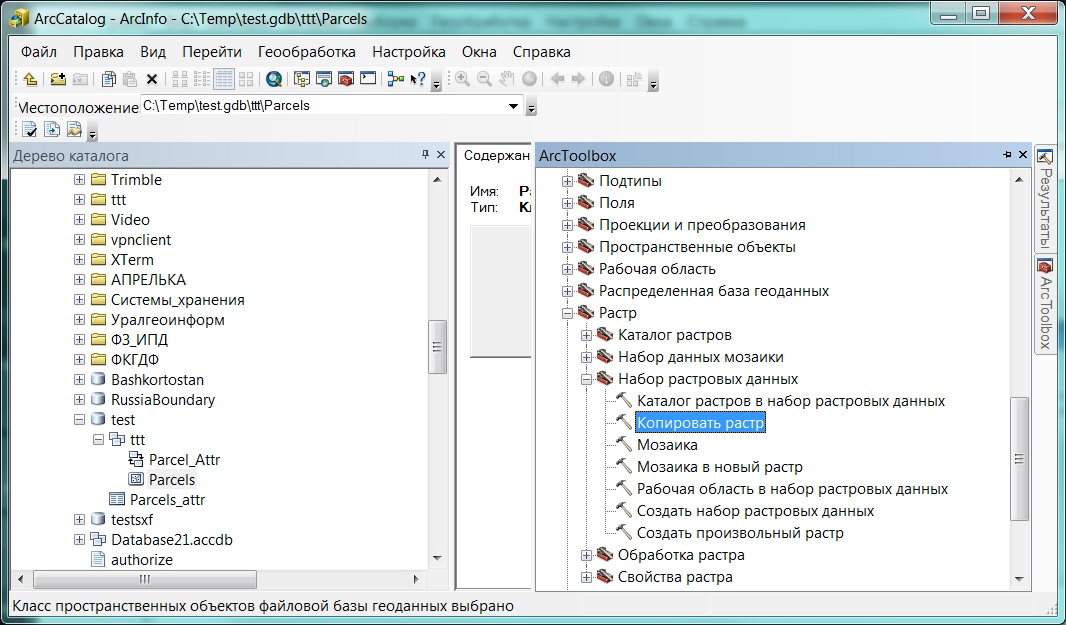1066x625 pixels.
Task: Collapse the ttt dataset node under test
Action: tap(99, 439)
